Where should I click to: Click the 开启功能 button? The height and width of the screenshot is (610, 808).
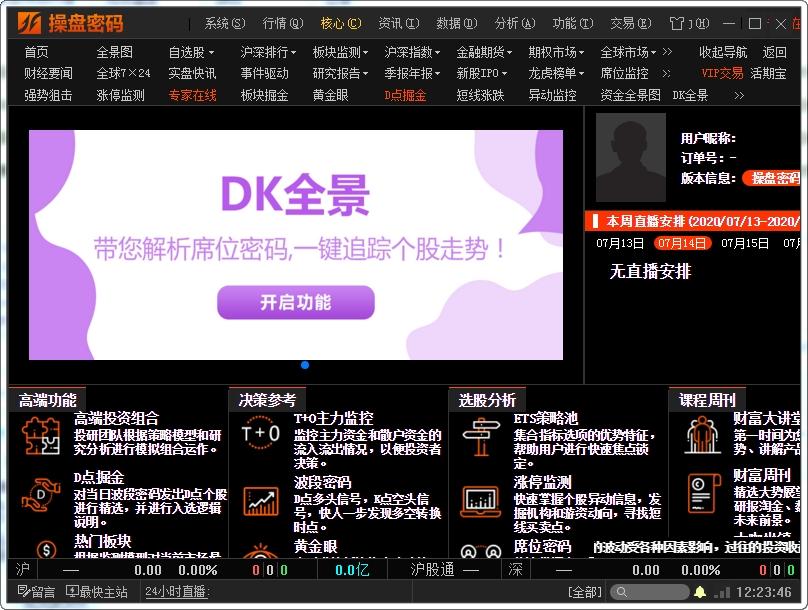coord(296,302)
